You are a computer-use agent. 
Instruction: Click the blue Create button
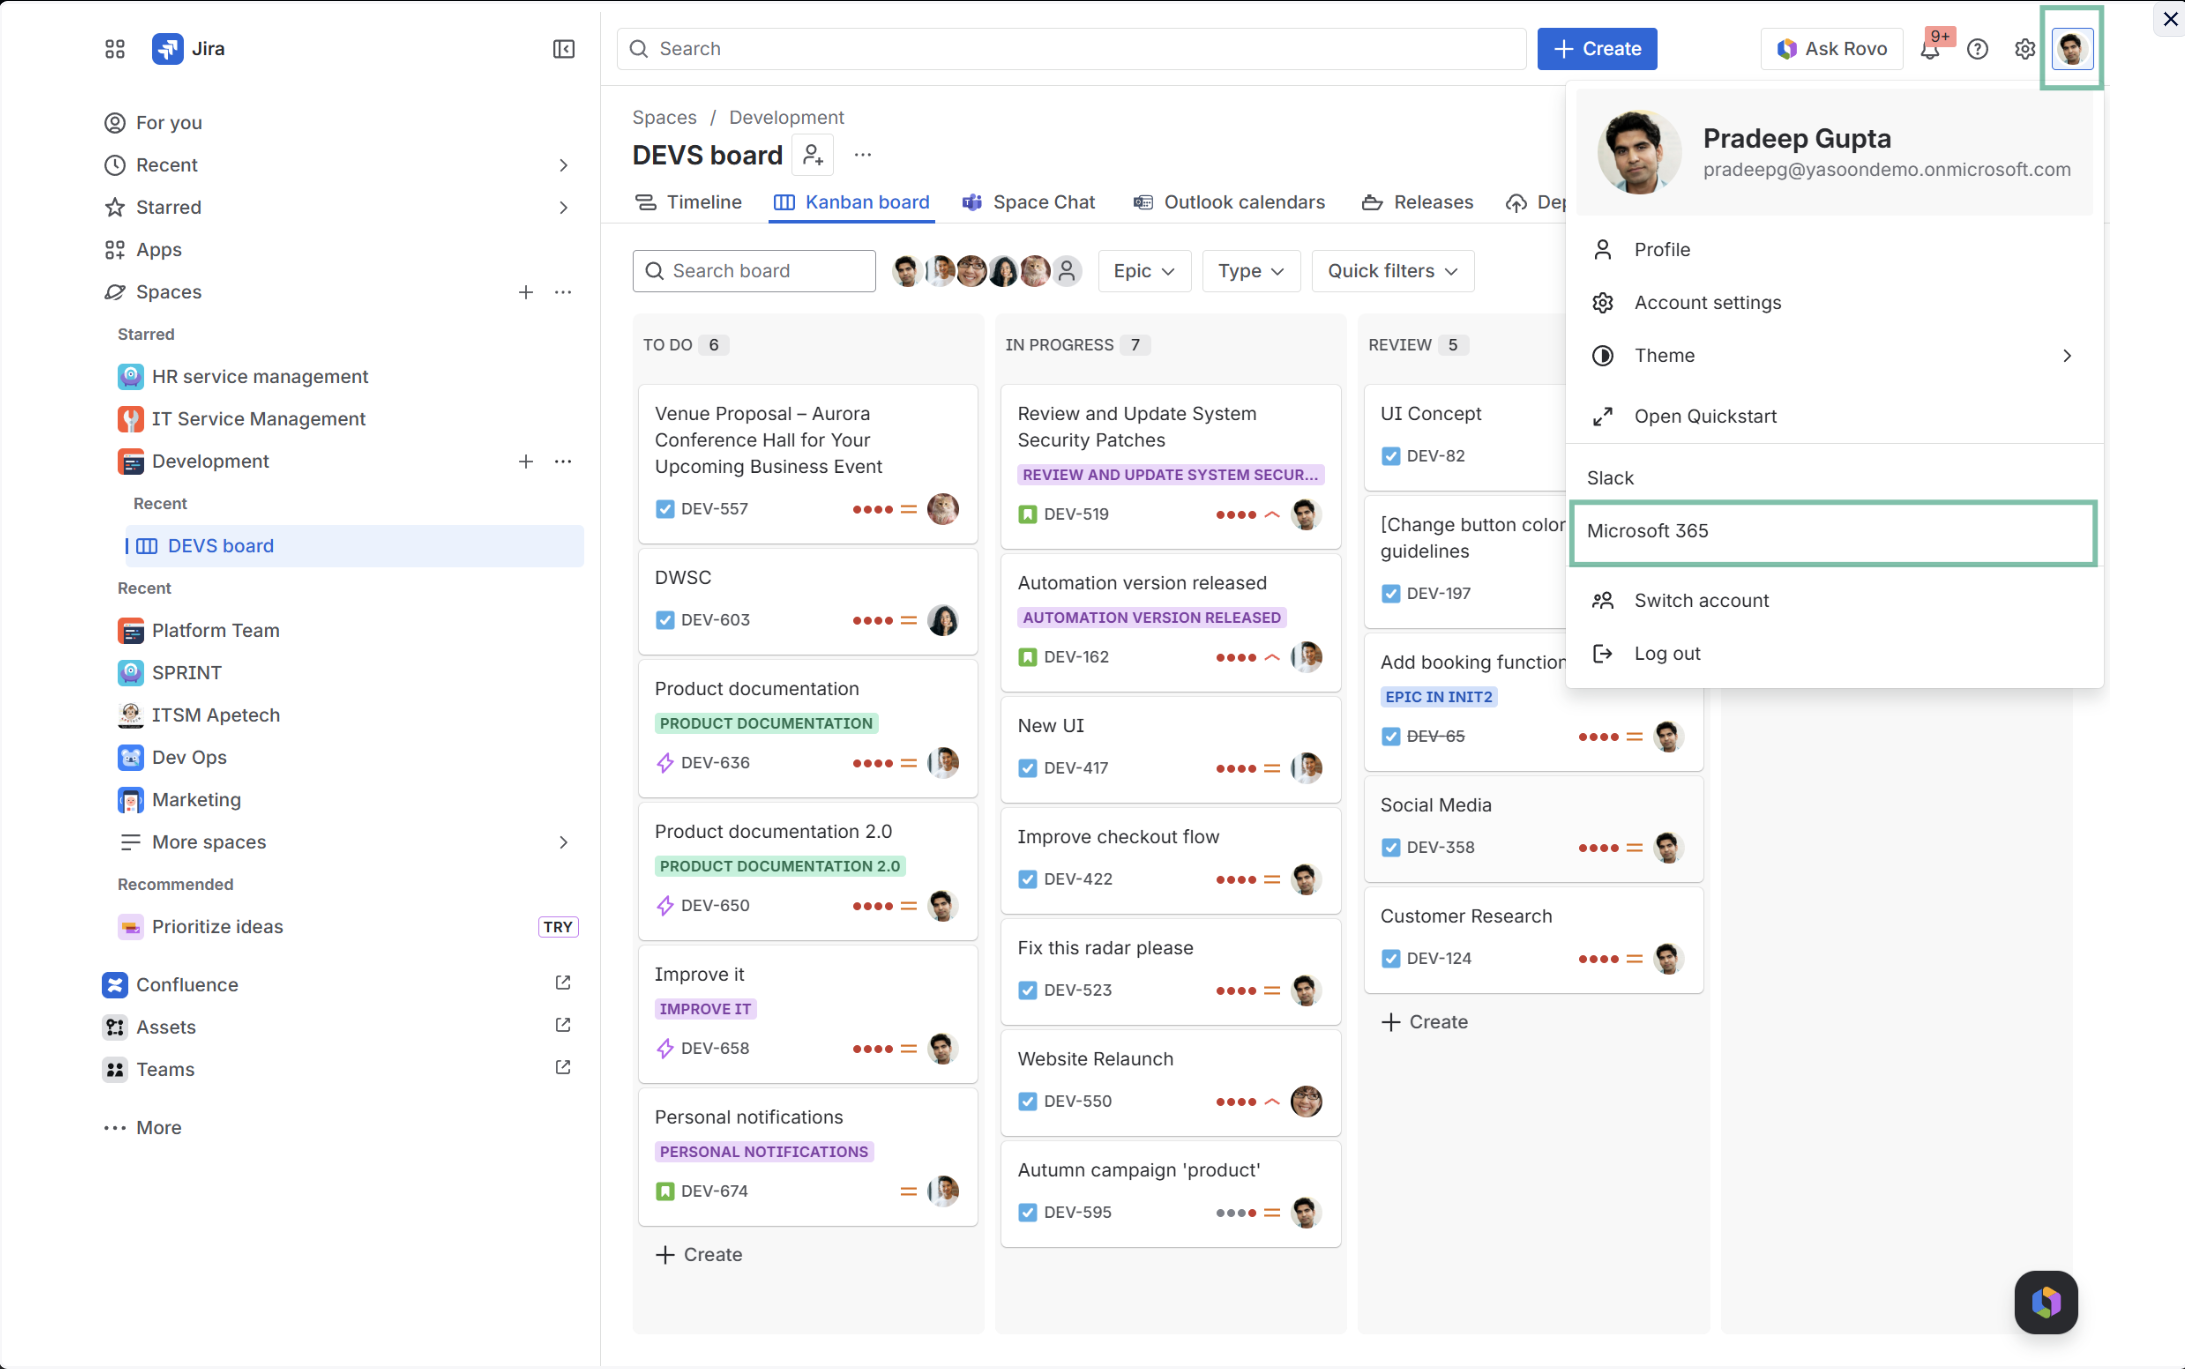(x=1597, y=49)
